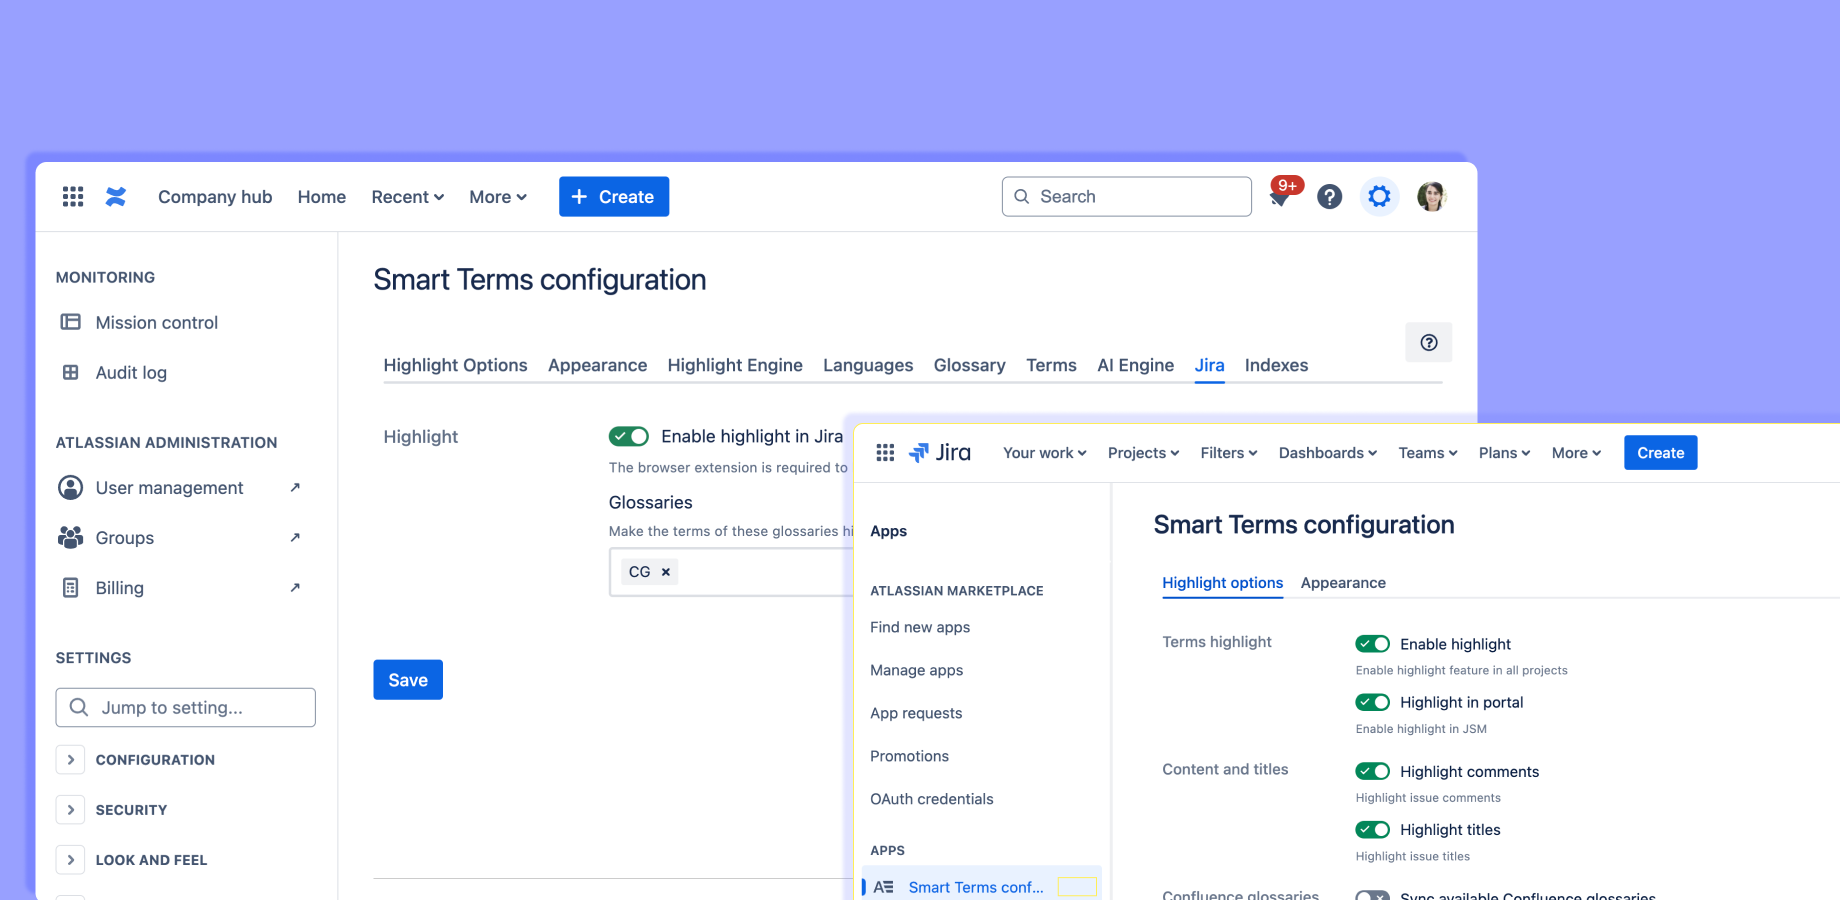Open Your work dropdown in Jira
1840x900 pixels.
[x=1044, y=453]
